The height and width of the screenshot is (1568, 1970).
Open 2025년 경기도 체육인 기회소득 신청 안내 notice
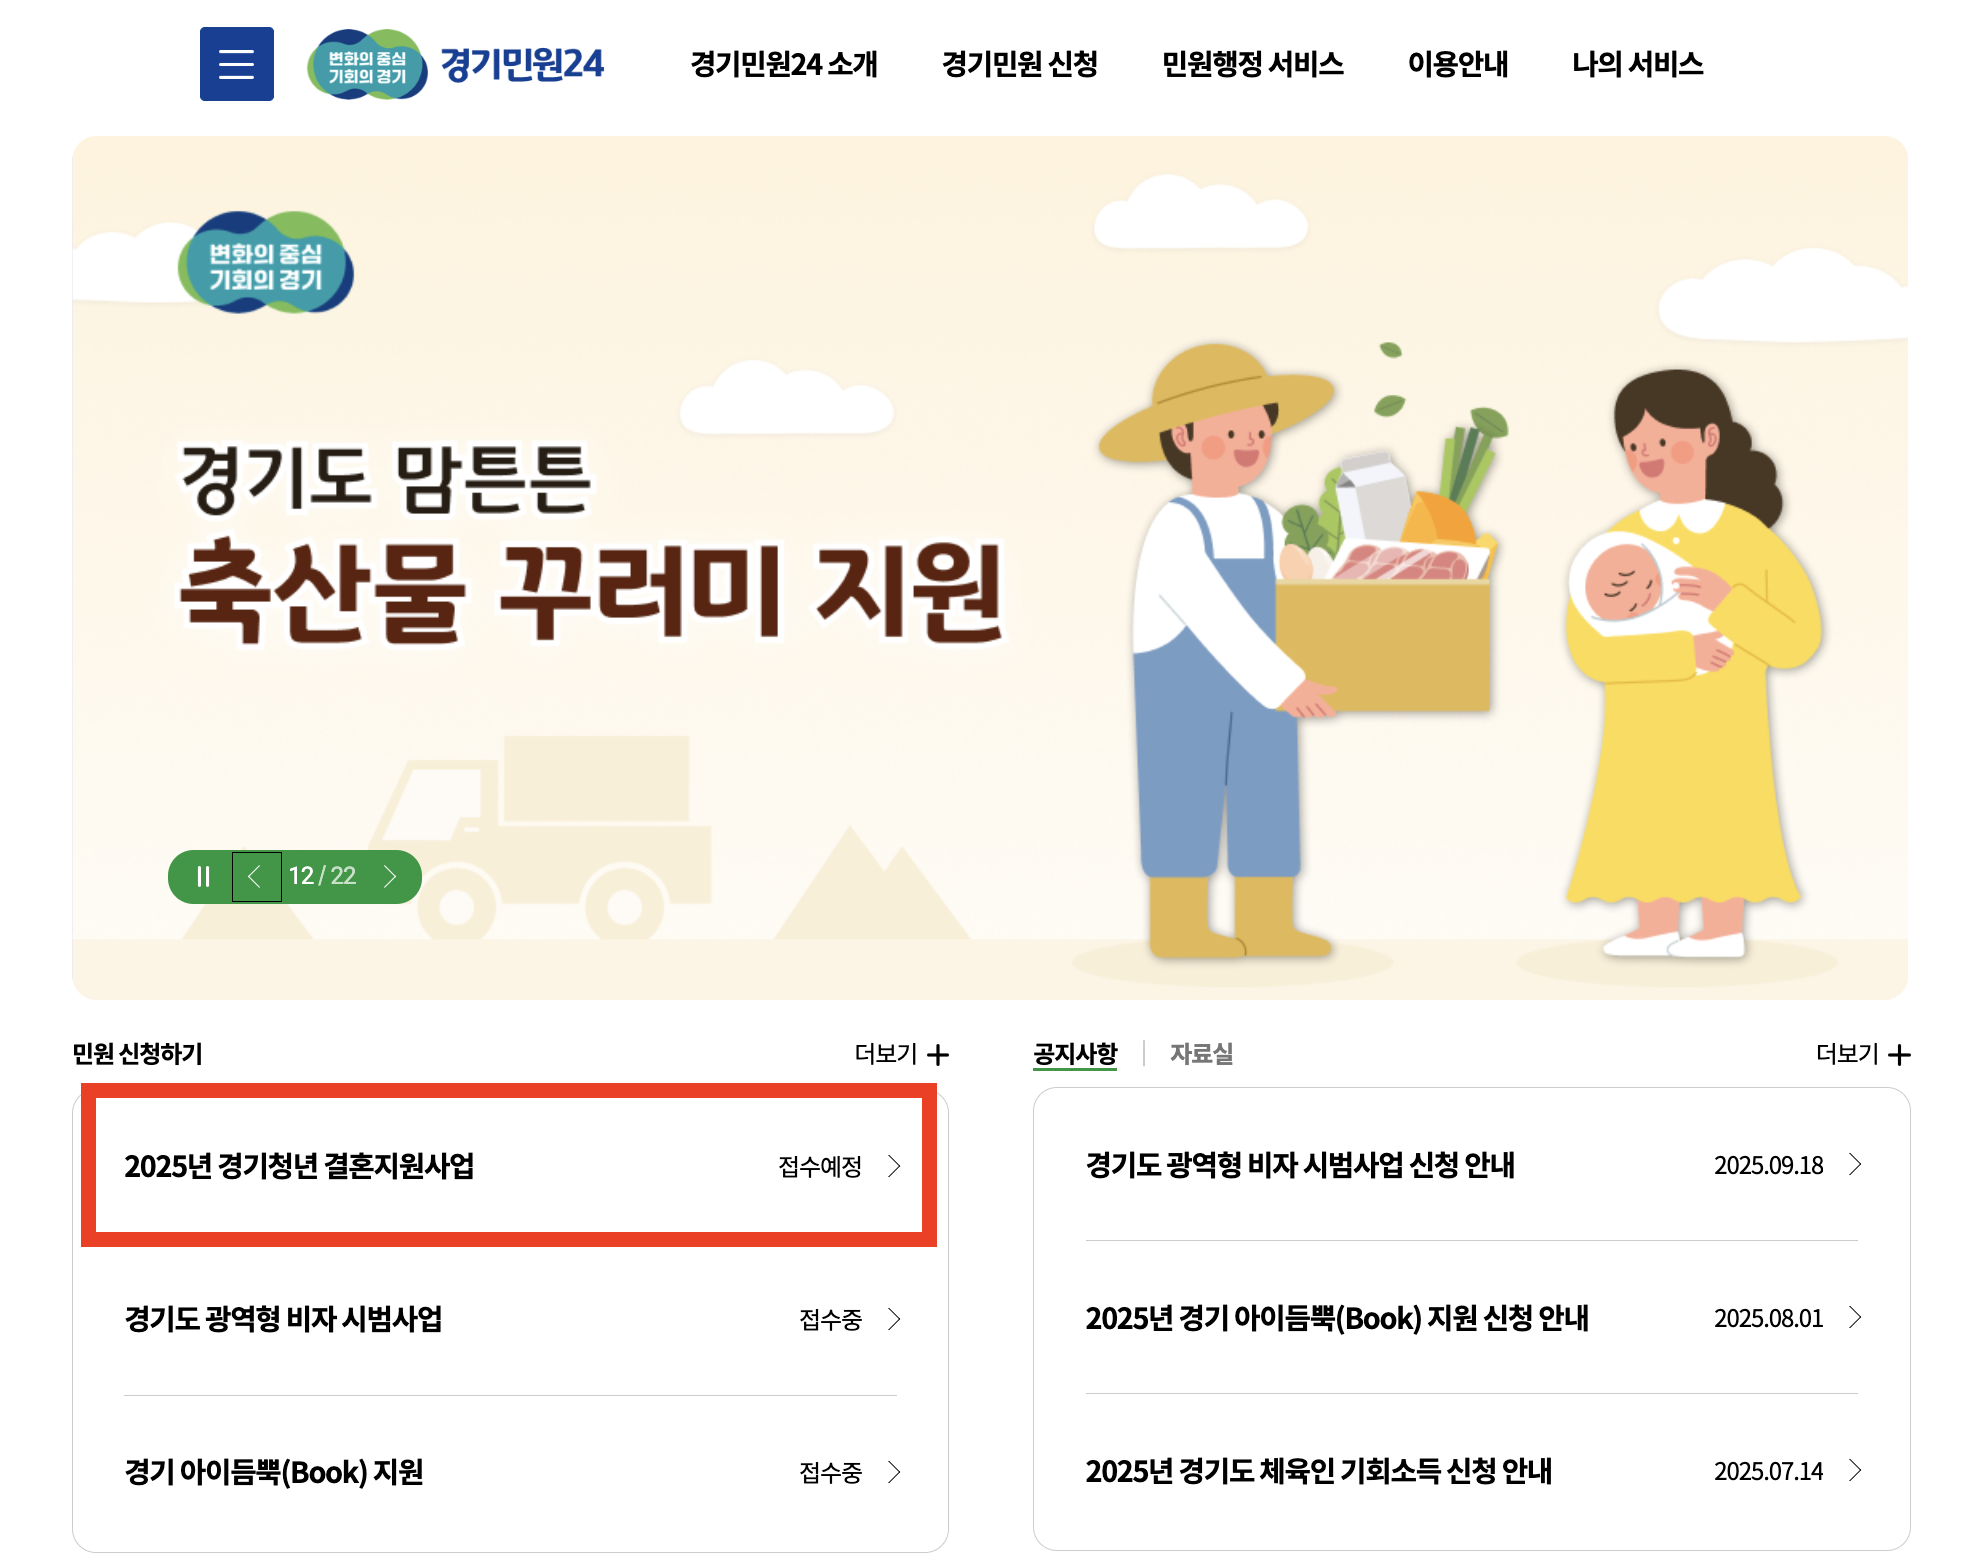point(1318,1471)
